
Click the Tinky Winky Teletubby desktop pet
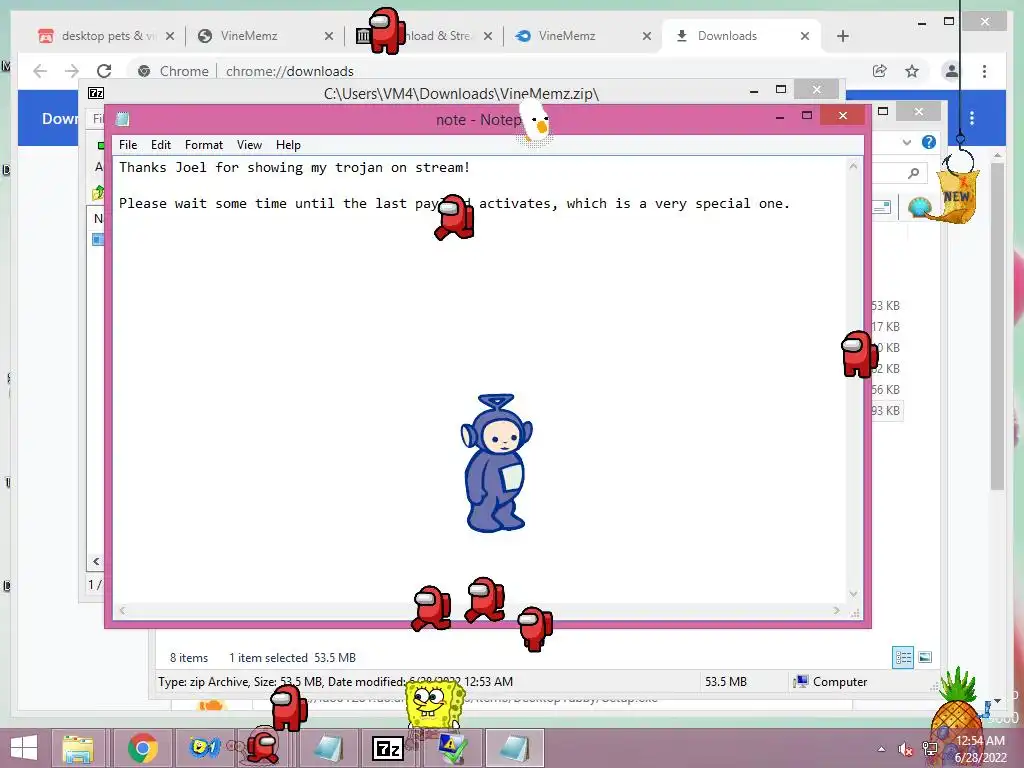pyautogui.click(x=496, y=464)
